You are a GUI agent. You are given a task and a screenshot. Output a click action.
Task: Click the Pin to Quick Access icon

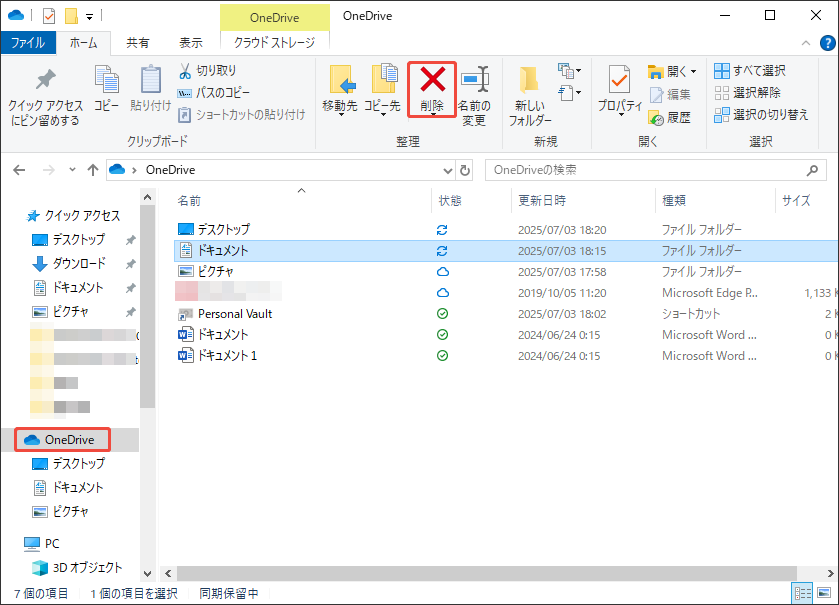[x=45, y=80]
